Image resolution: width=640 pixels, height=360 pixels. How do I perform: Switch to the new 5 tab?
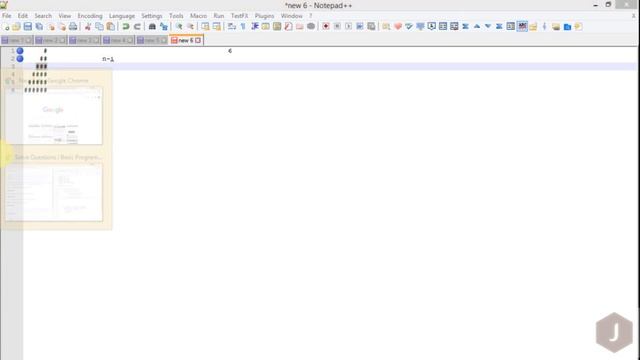(x=152, y=40)
